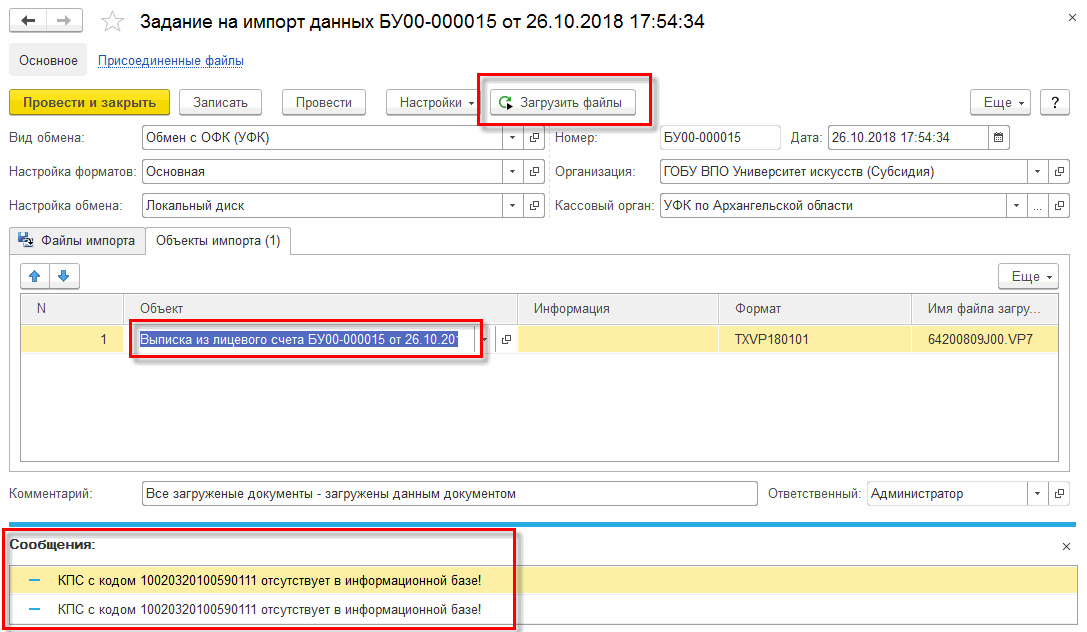Click the Формат column header

[815, 308]
